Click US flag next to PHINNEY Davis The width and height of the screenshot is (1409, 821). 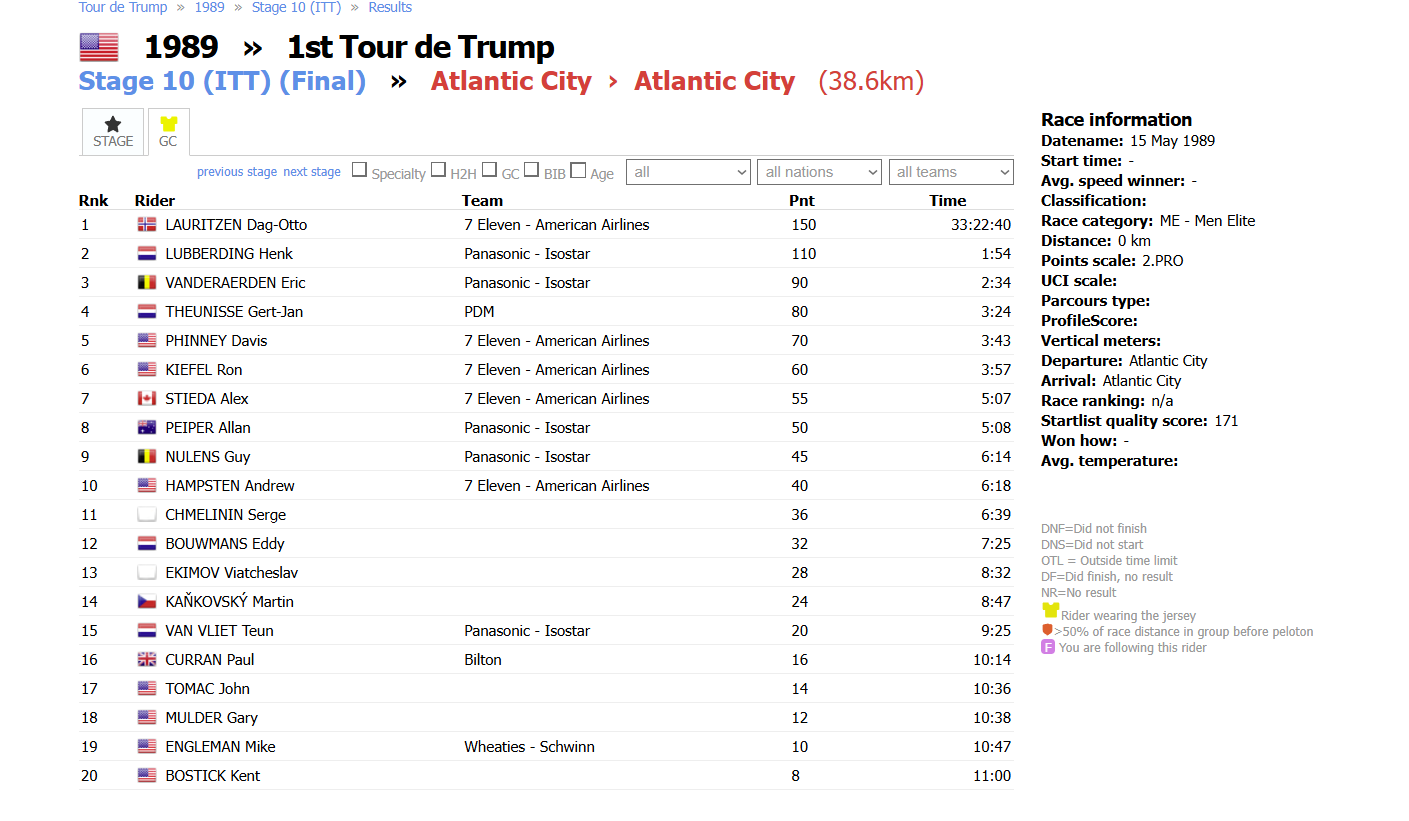point(147,341)
